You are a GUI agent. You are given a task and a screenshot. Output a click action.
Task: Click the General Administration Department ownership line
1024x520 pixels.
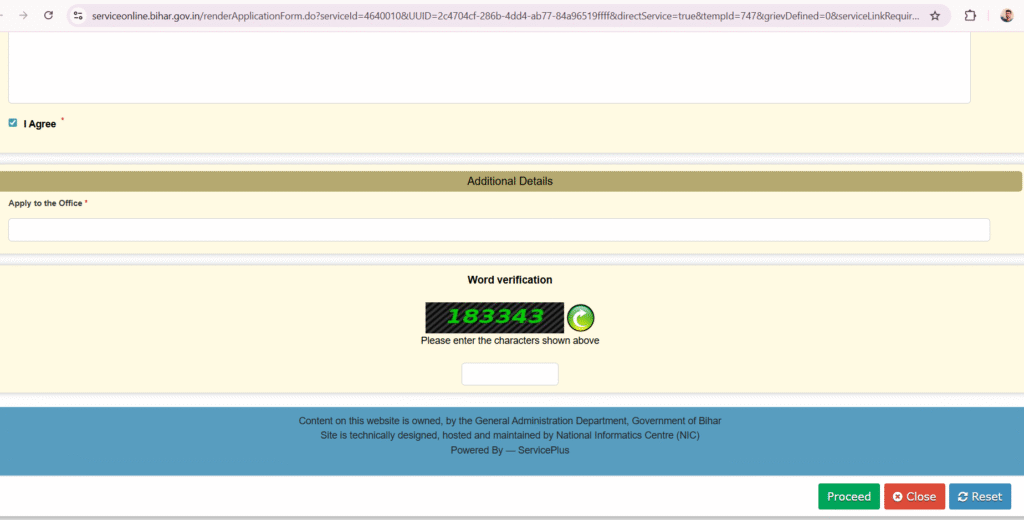[x=510, y=421]
